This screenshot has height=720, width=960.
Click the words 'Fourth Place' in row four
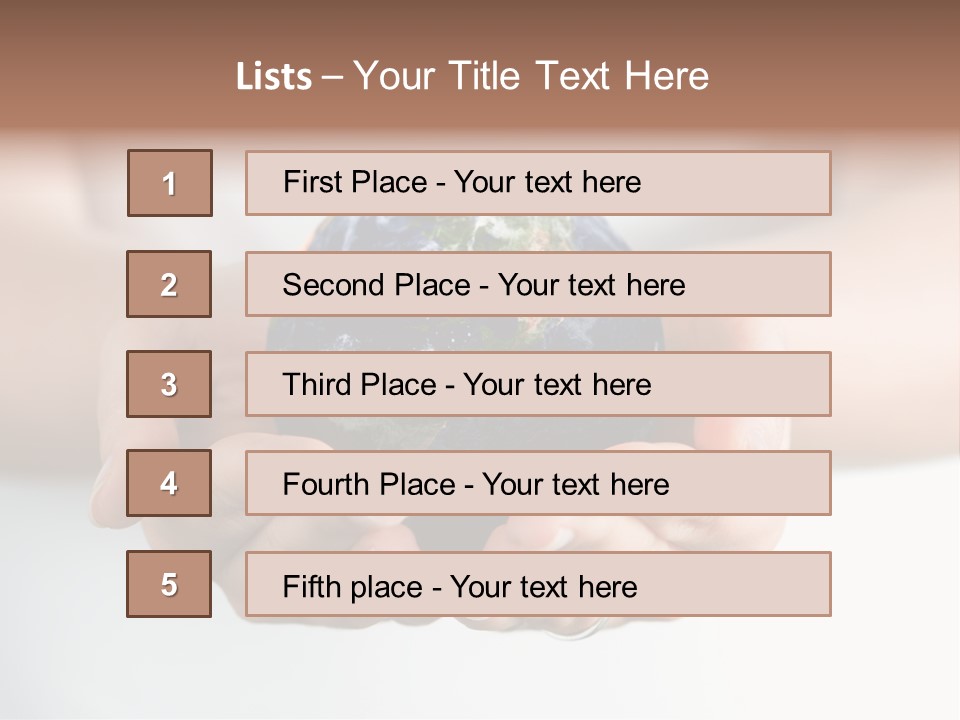tap(369, 484)
